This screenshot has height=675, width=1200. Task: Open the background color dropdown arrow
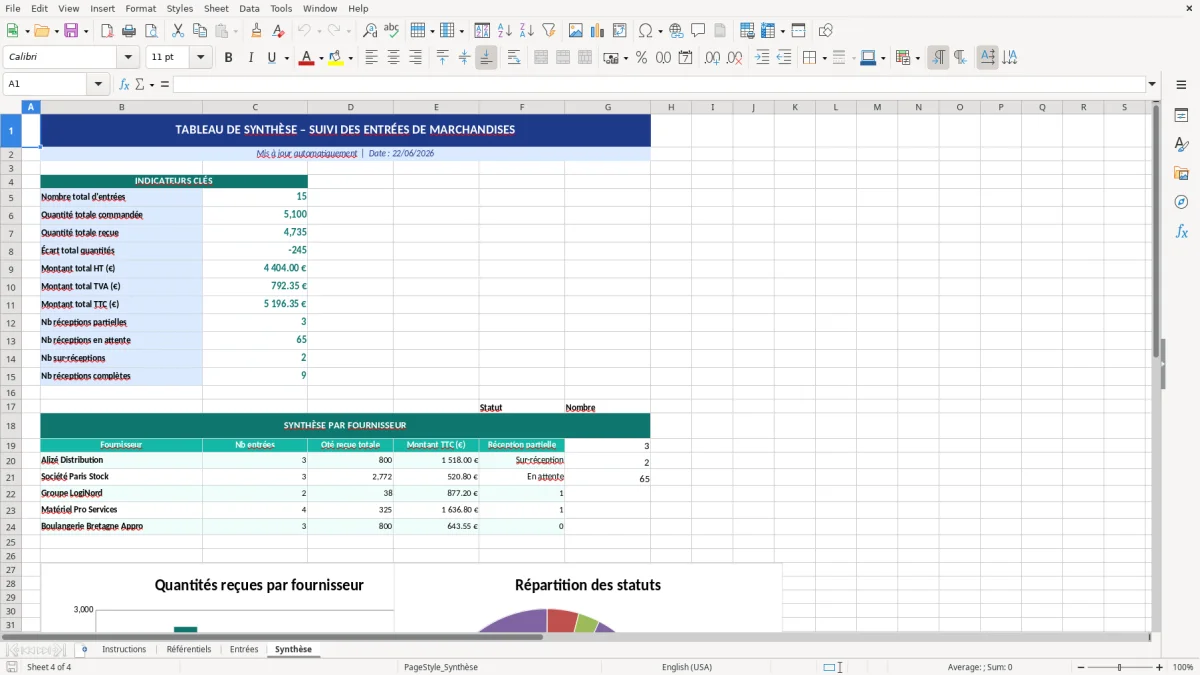350,58
